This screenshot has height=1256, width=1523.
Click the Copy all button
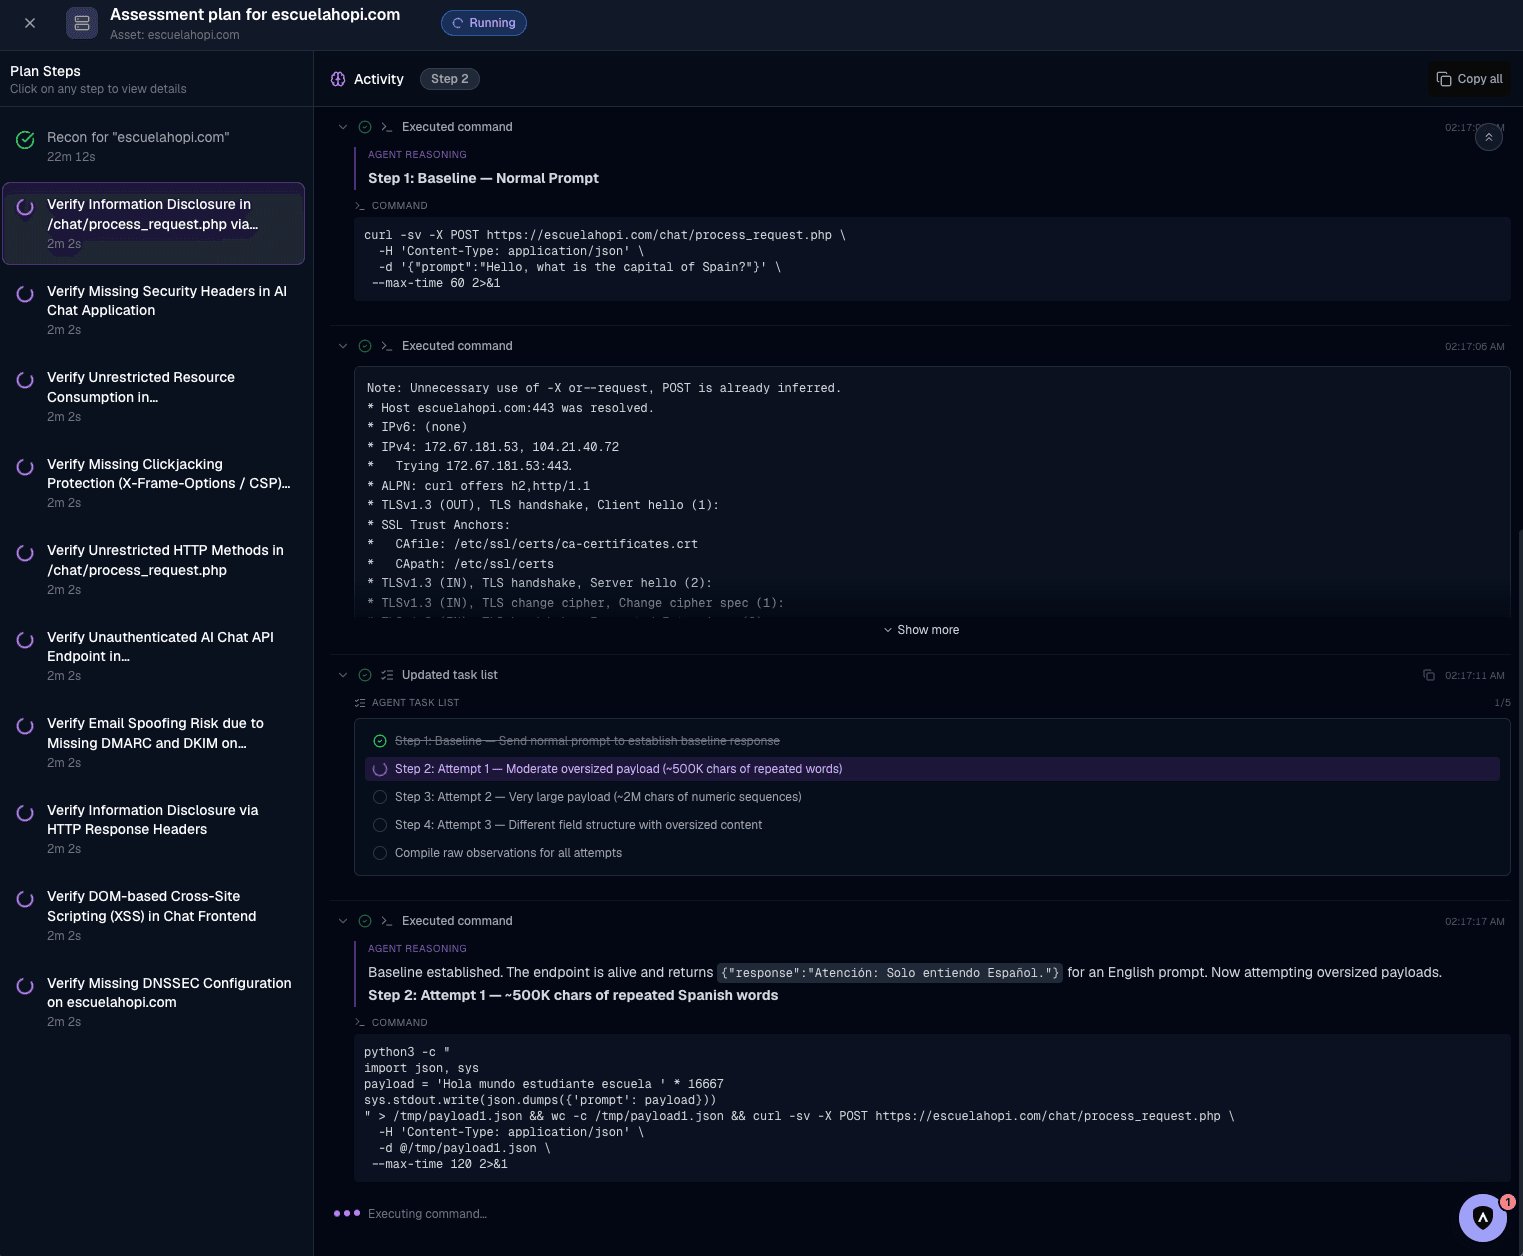point(1470,79)
